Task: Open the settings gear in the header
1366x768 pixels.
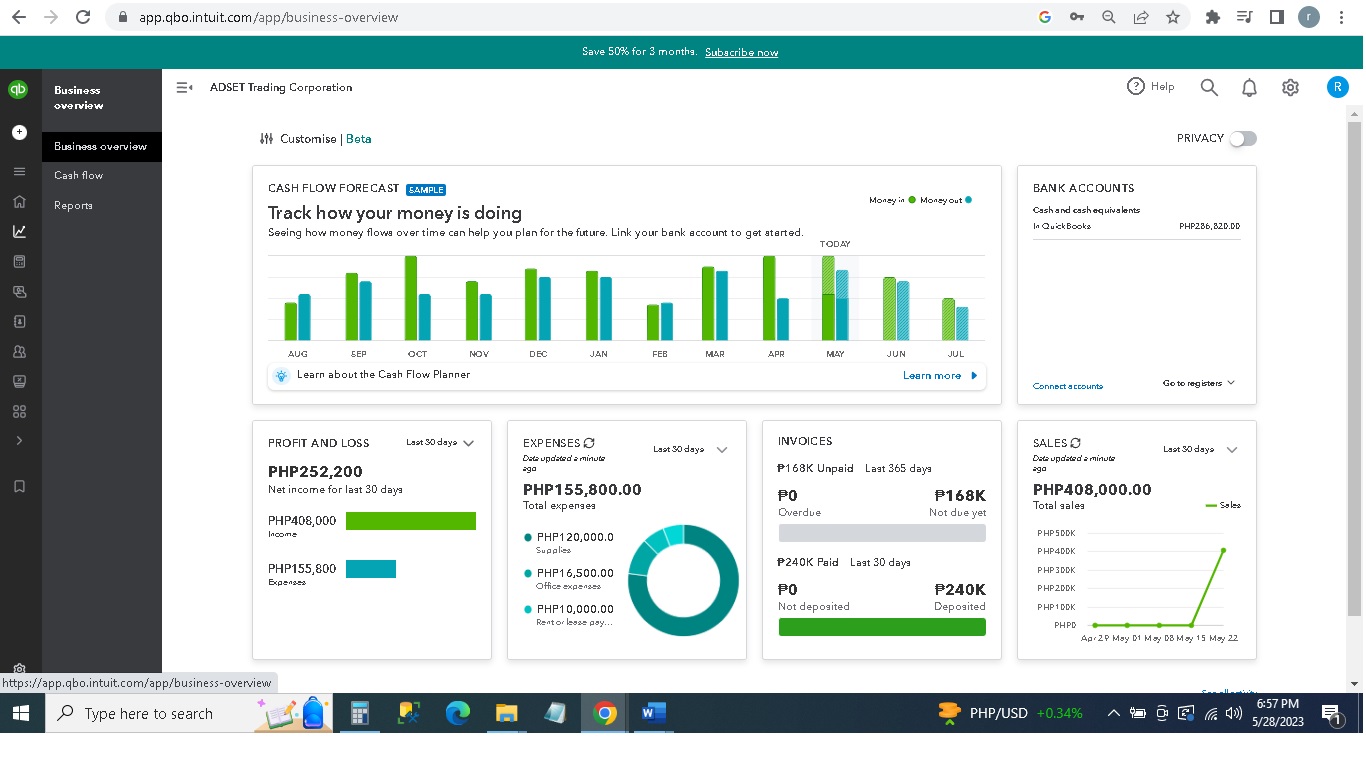Action: [x=1290, y=88]
